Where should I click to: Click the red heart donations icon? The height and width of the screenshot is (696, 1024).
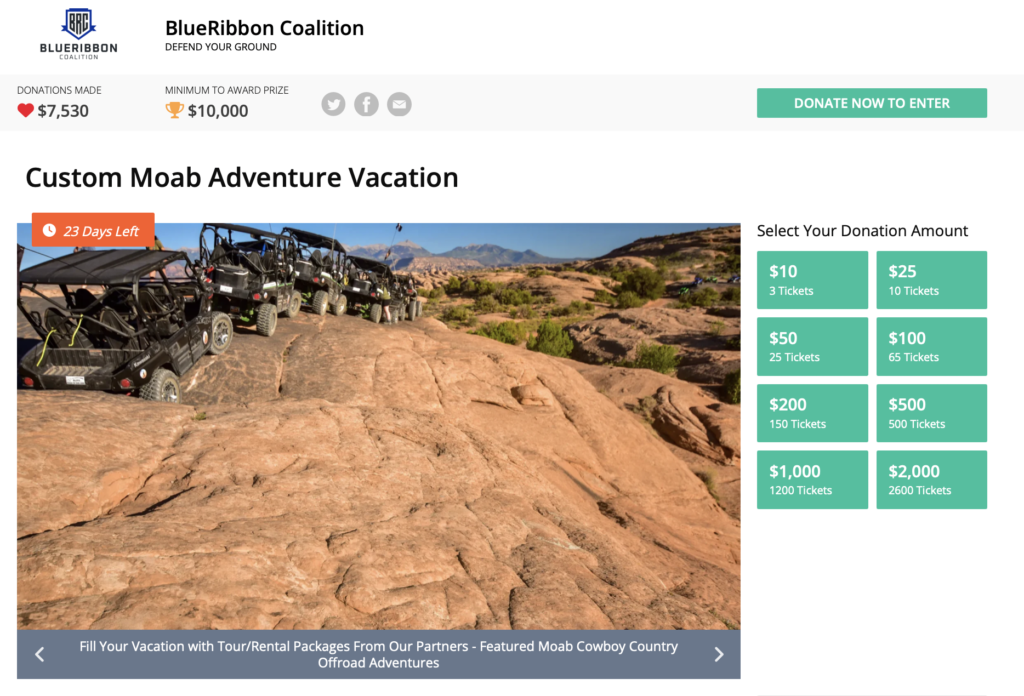(x=25, y=110)
